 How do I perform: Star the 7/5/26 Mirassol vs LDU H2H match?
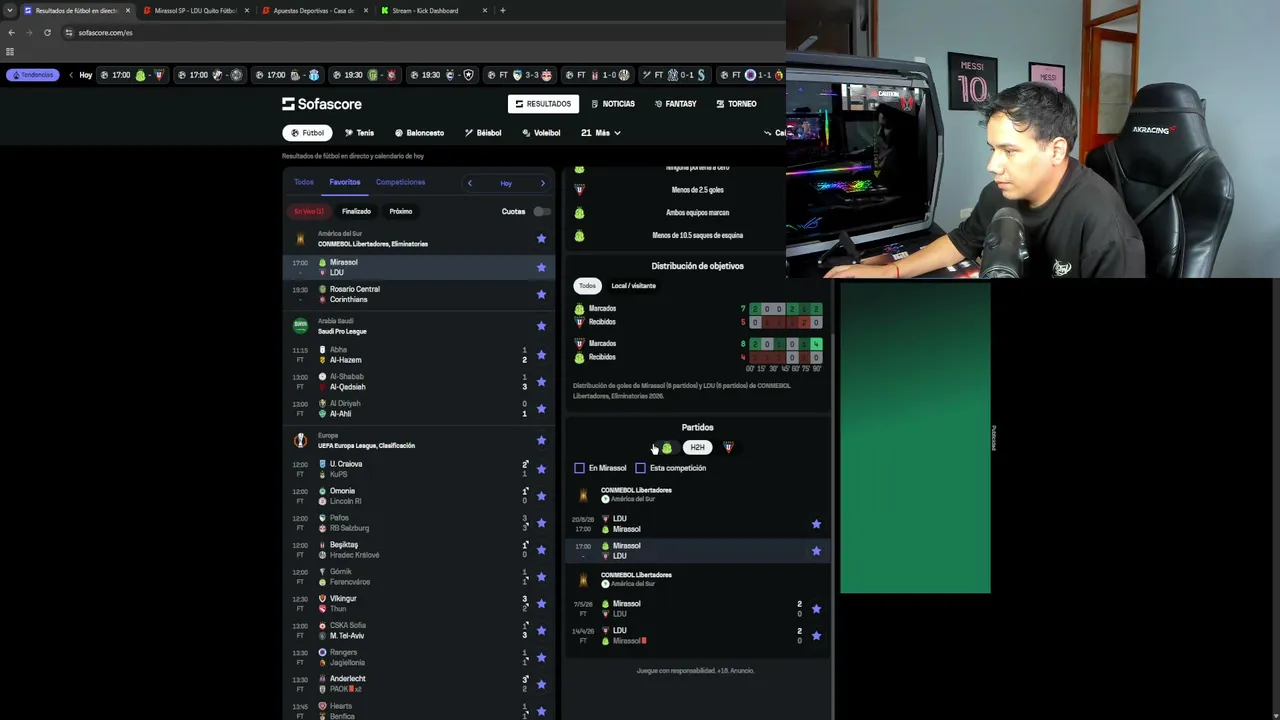click(x=816, y=609)
